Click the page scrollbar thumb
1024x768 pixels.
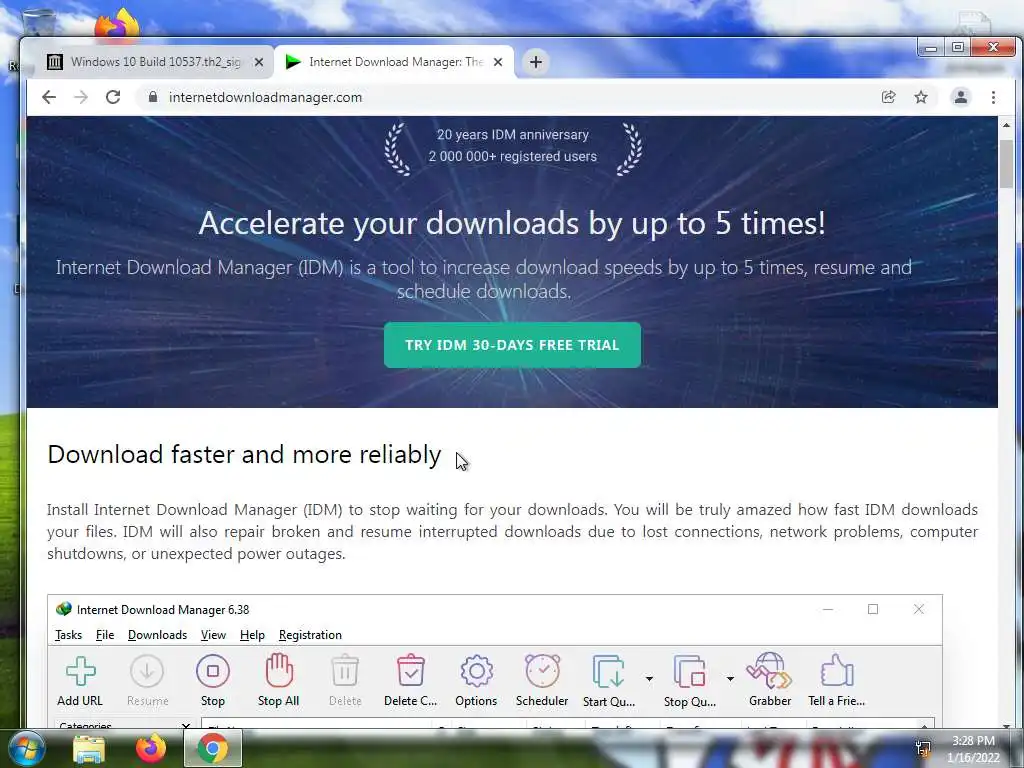click(x=1006, y=164)
